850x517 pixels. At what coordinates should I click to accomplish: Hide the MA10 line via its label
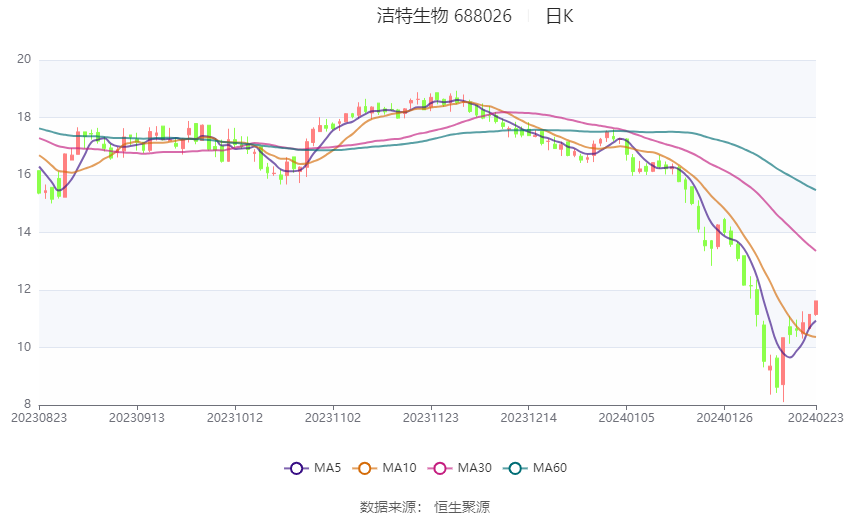(x=399, y=468)
